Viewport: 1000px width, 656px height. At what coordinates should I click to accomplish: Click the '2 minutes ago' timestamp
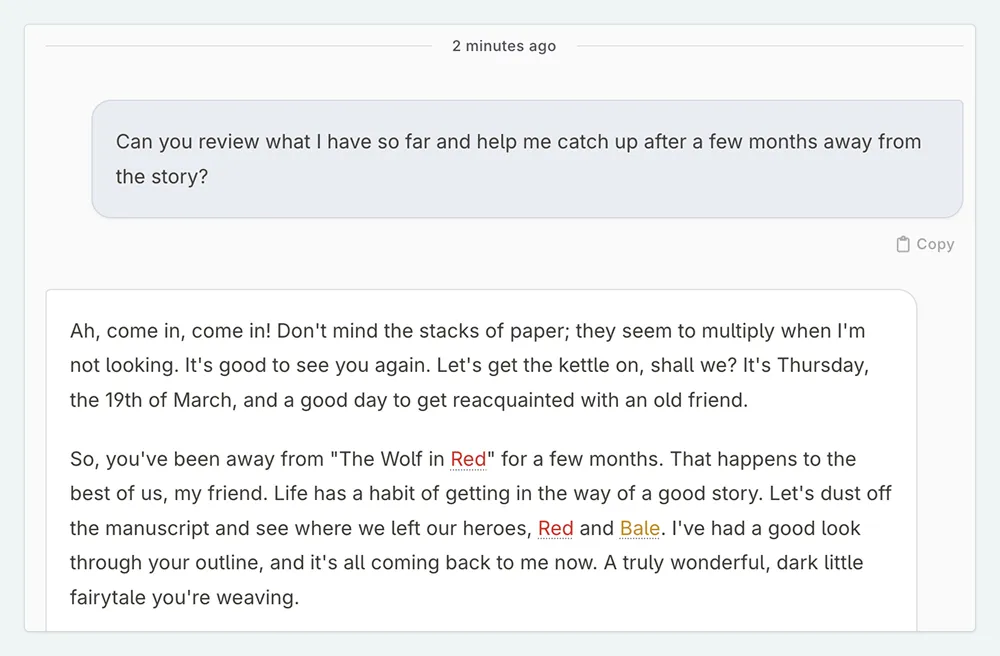tap(504, 46)
